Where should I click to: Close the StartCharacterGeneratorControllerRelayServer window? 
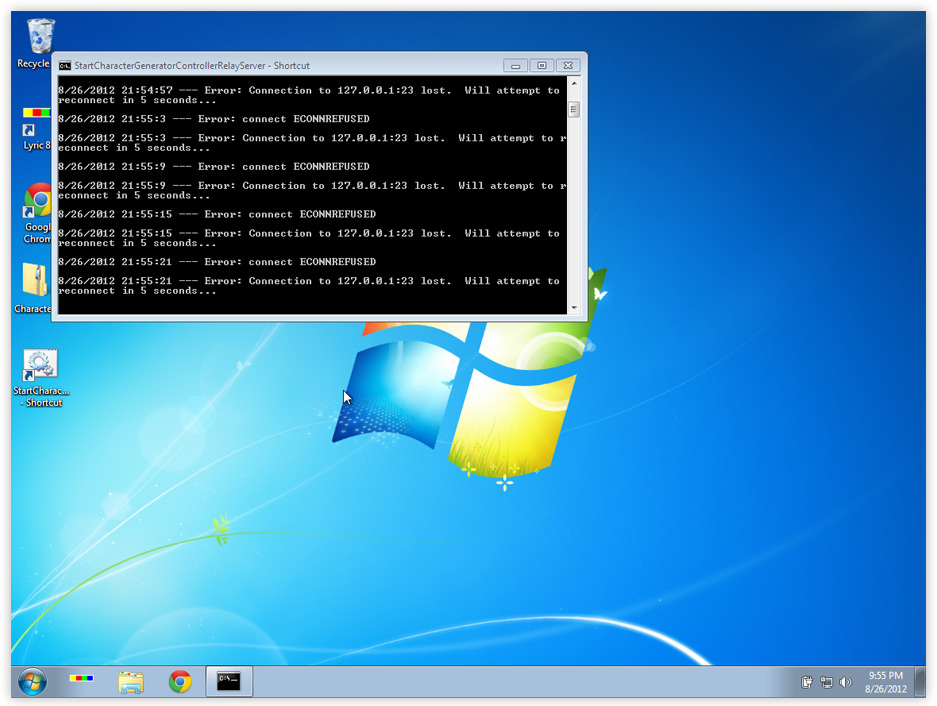[x=568, y=65]
